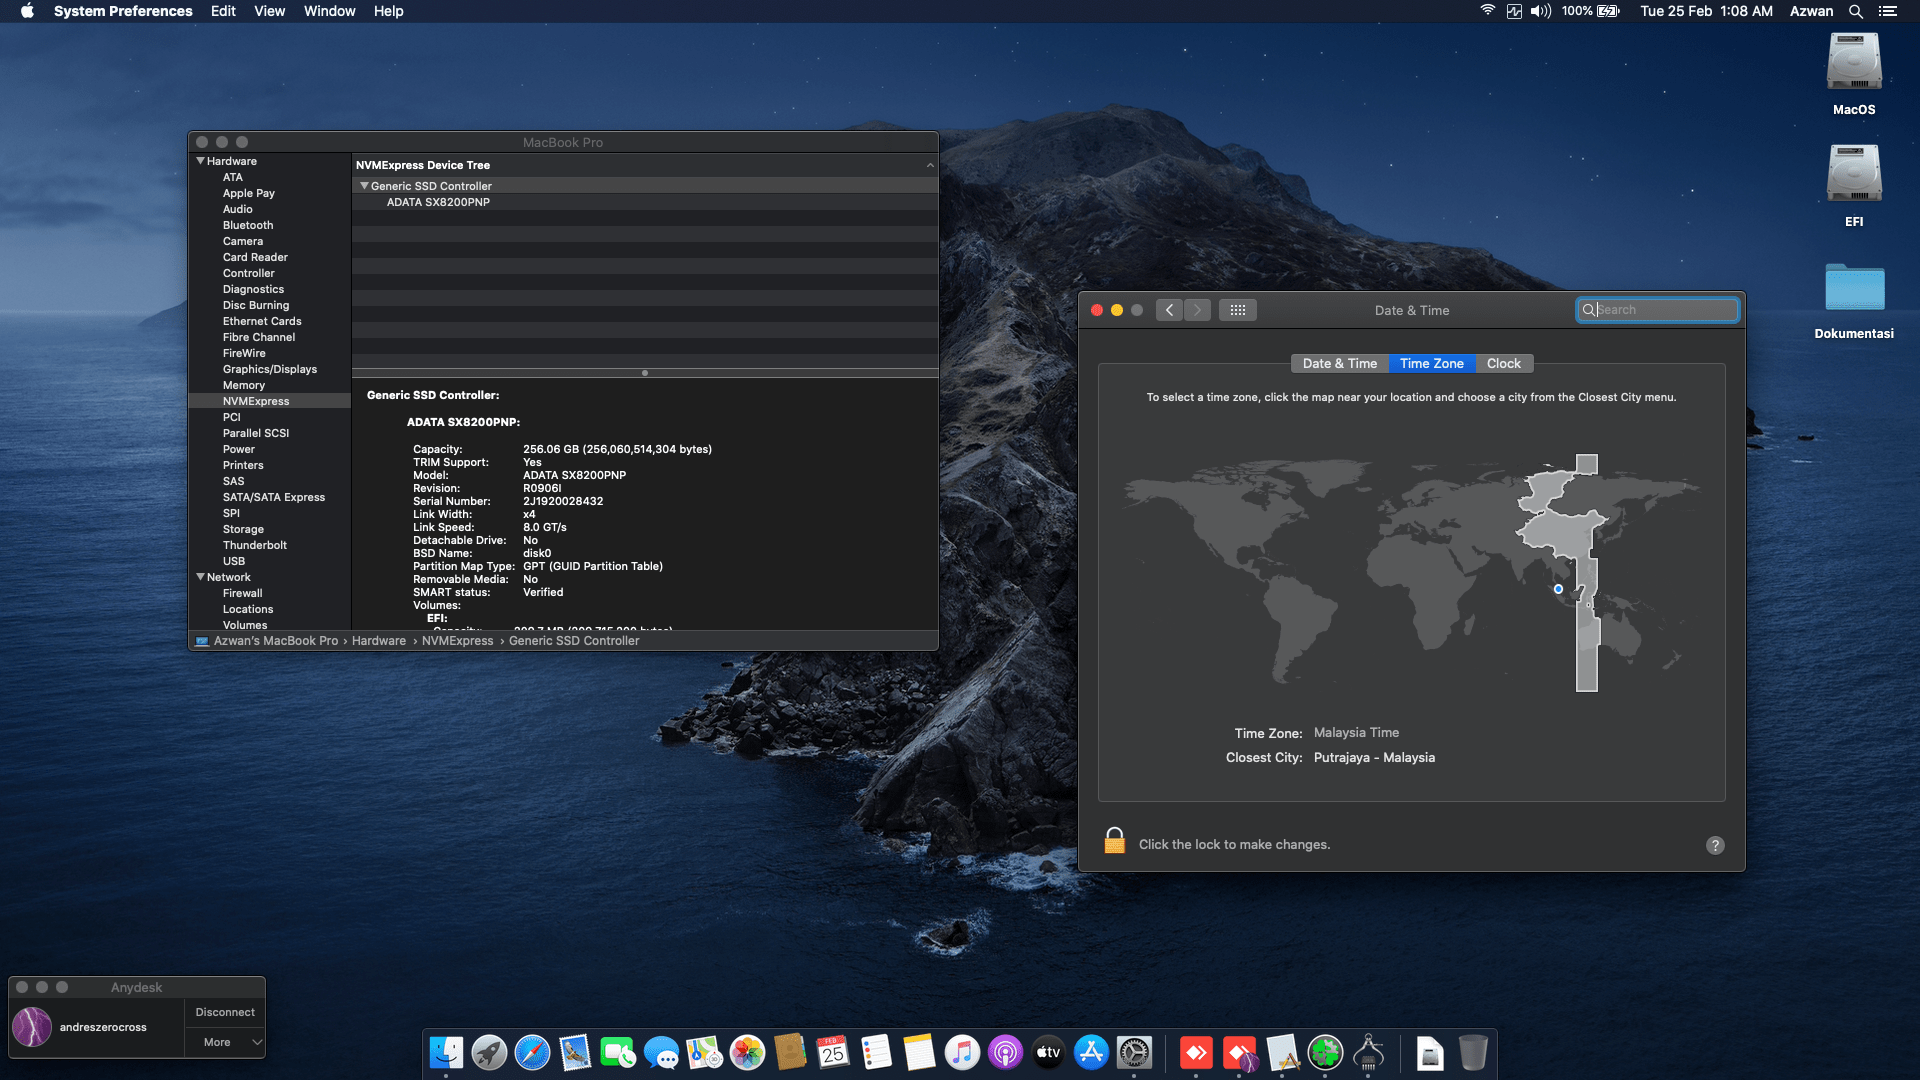Select Graphics/Displays in the sidebar

(x=270, y=369)
